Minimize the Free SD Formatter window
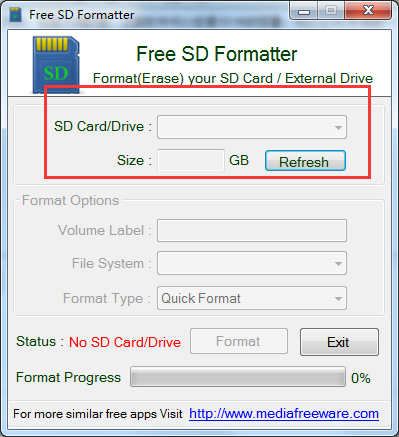 point(304,11)
